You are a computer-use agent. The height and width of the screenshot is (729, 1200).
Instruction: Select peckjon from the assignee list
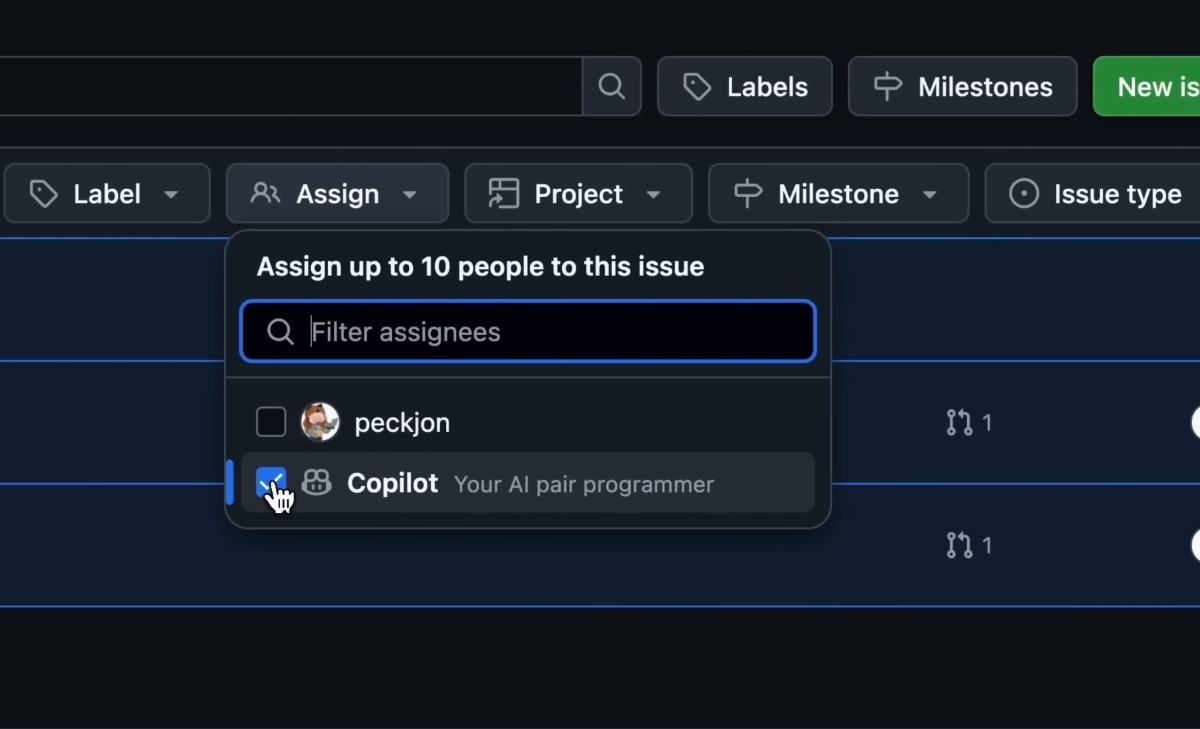tap(402, 422)
